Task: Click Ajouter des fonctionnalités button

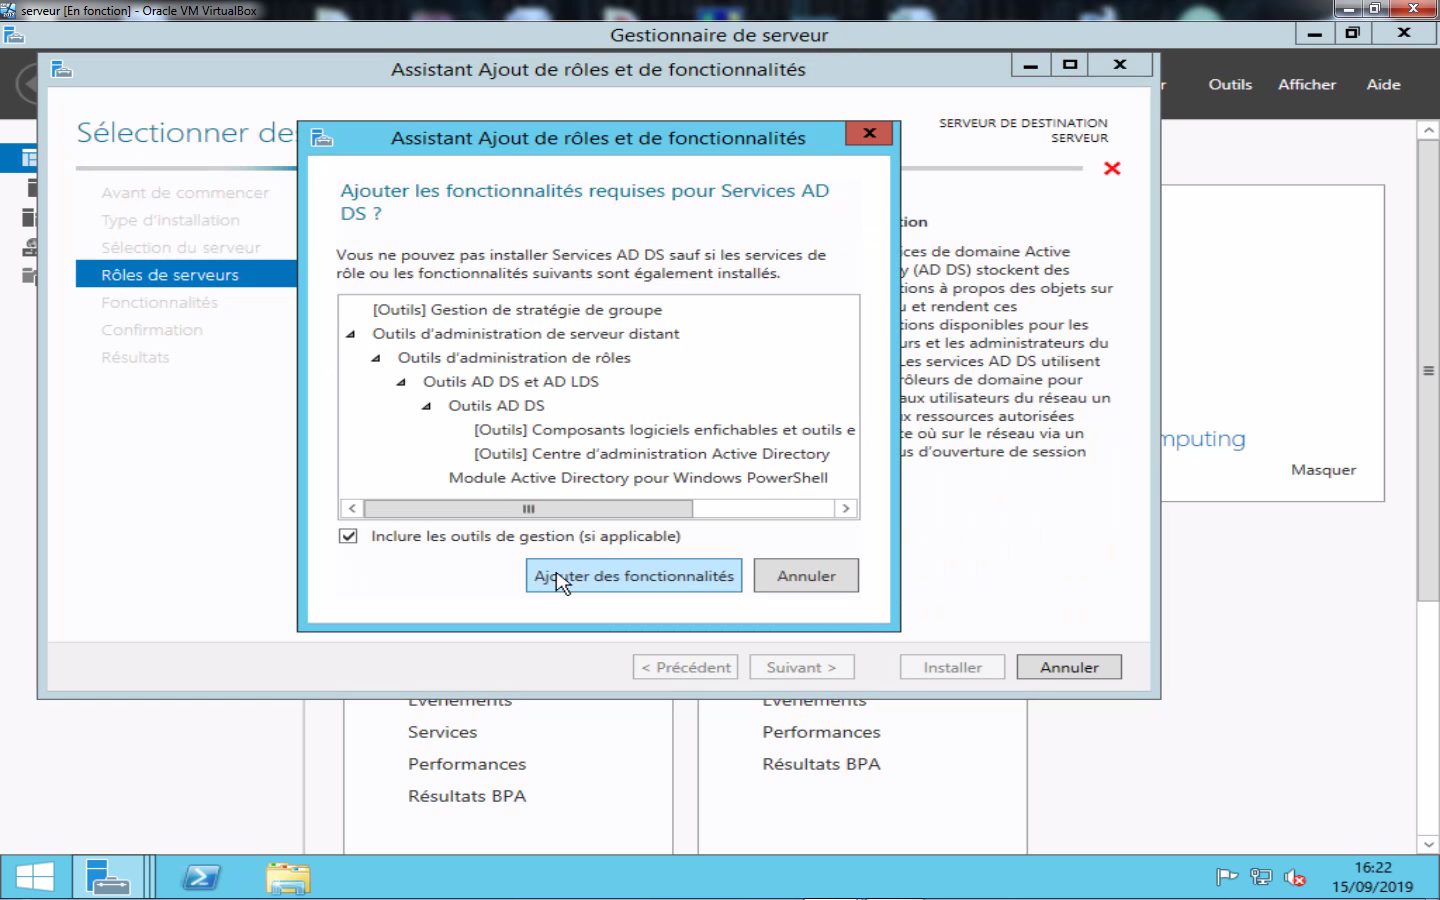Action: coord(634,575)
